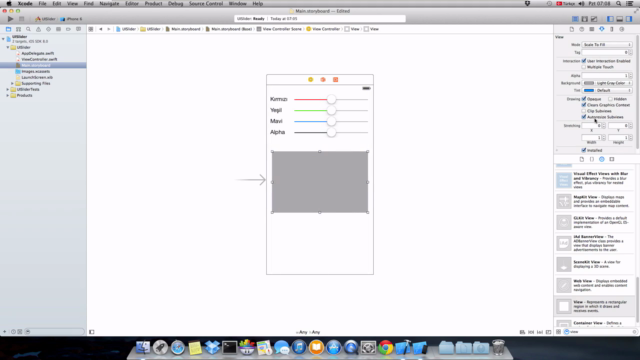This screenshot has height=360, width=640.
Task: Toggle the Installed checkbox
Action: click(584, 150)
